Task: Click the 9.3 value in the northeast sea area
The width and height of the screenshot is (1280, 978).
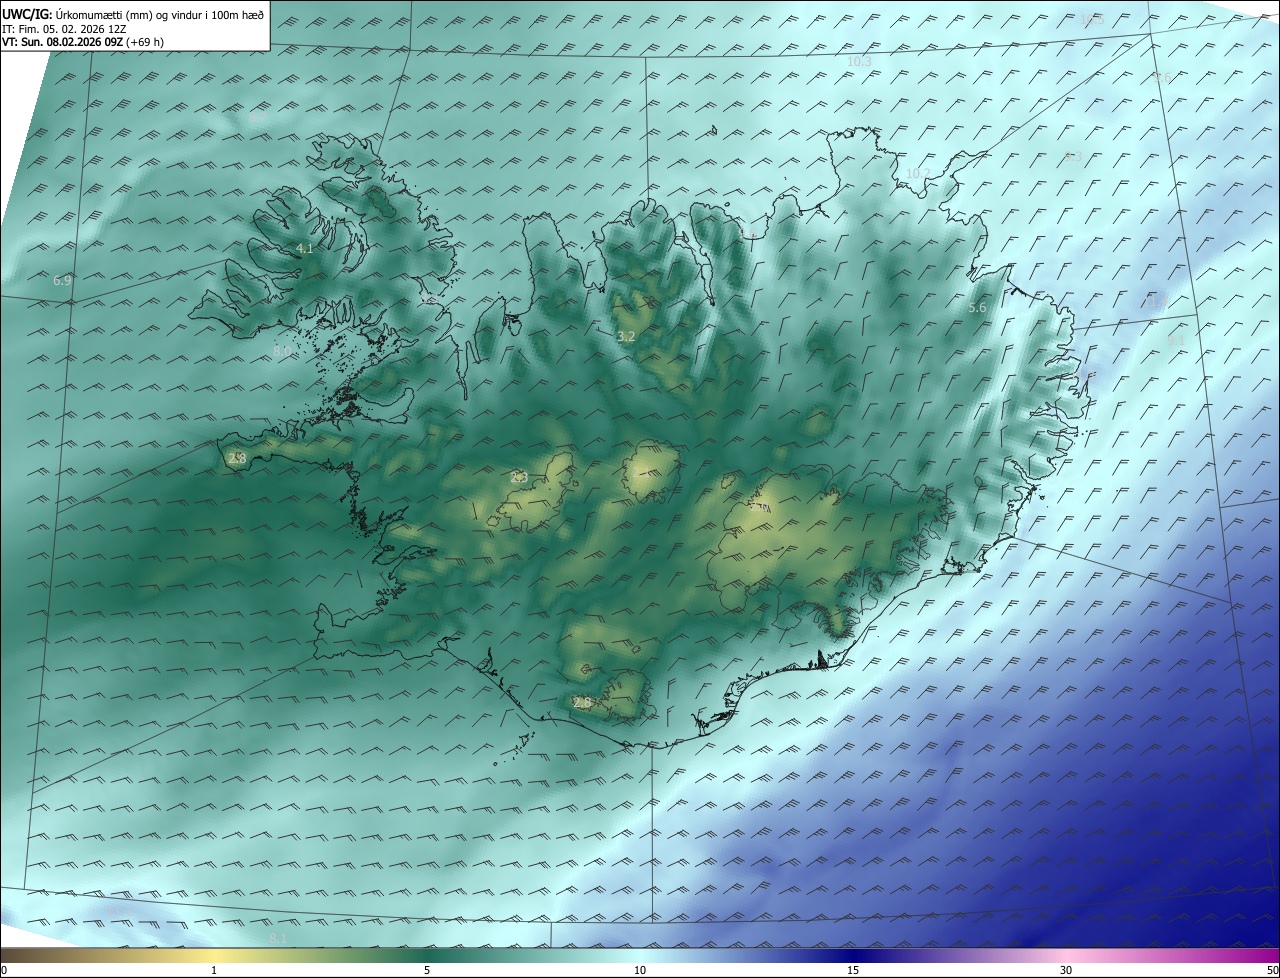Action: [x=1073, y=157]
